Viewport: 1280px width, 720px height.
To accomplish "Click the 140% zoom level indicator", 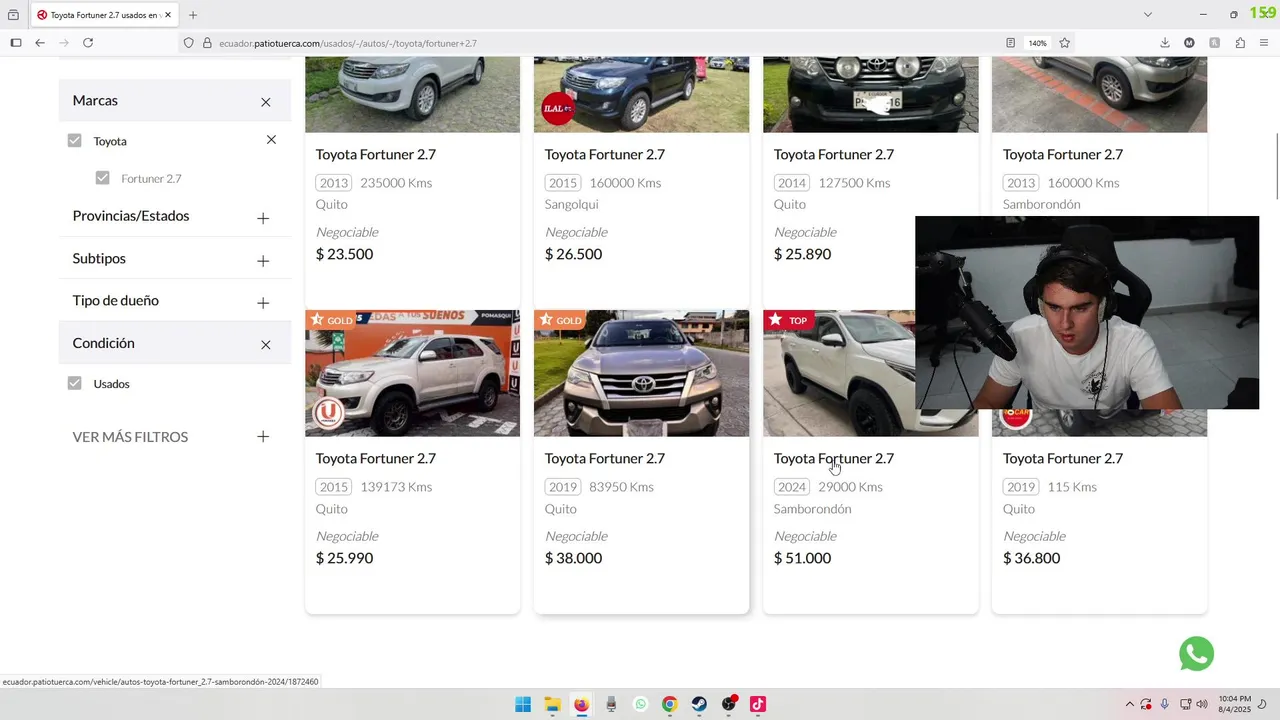I will pos(1038,43).
